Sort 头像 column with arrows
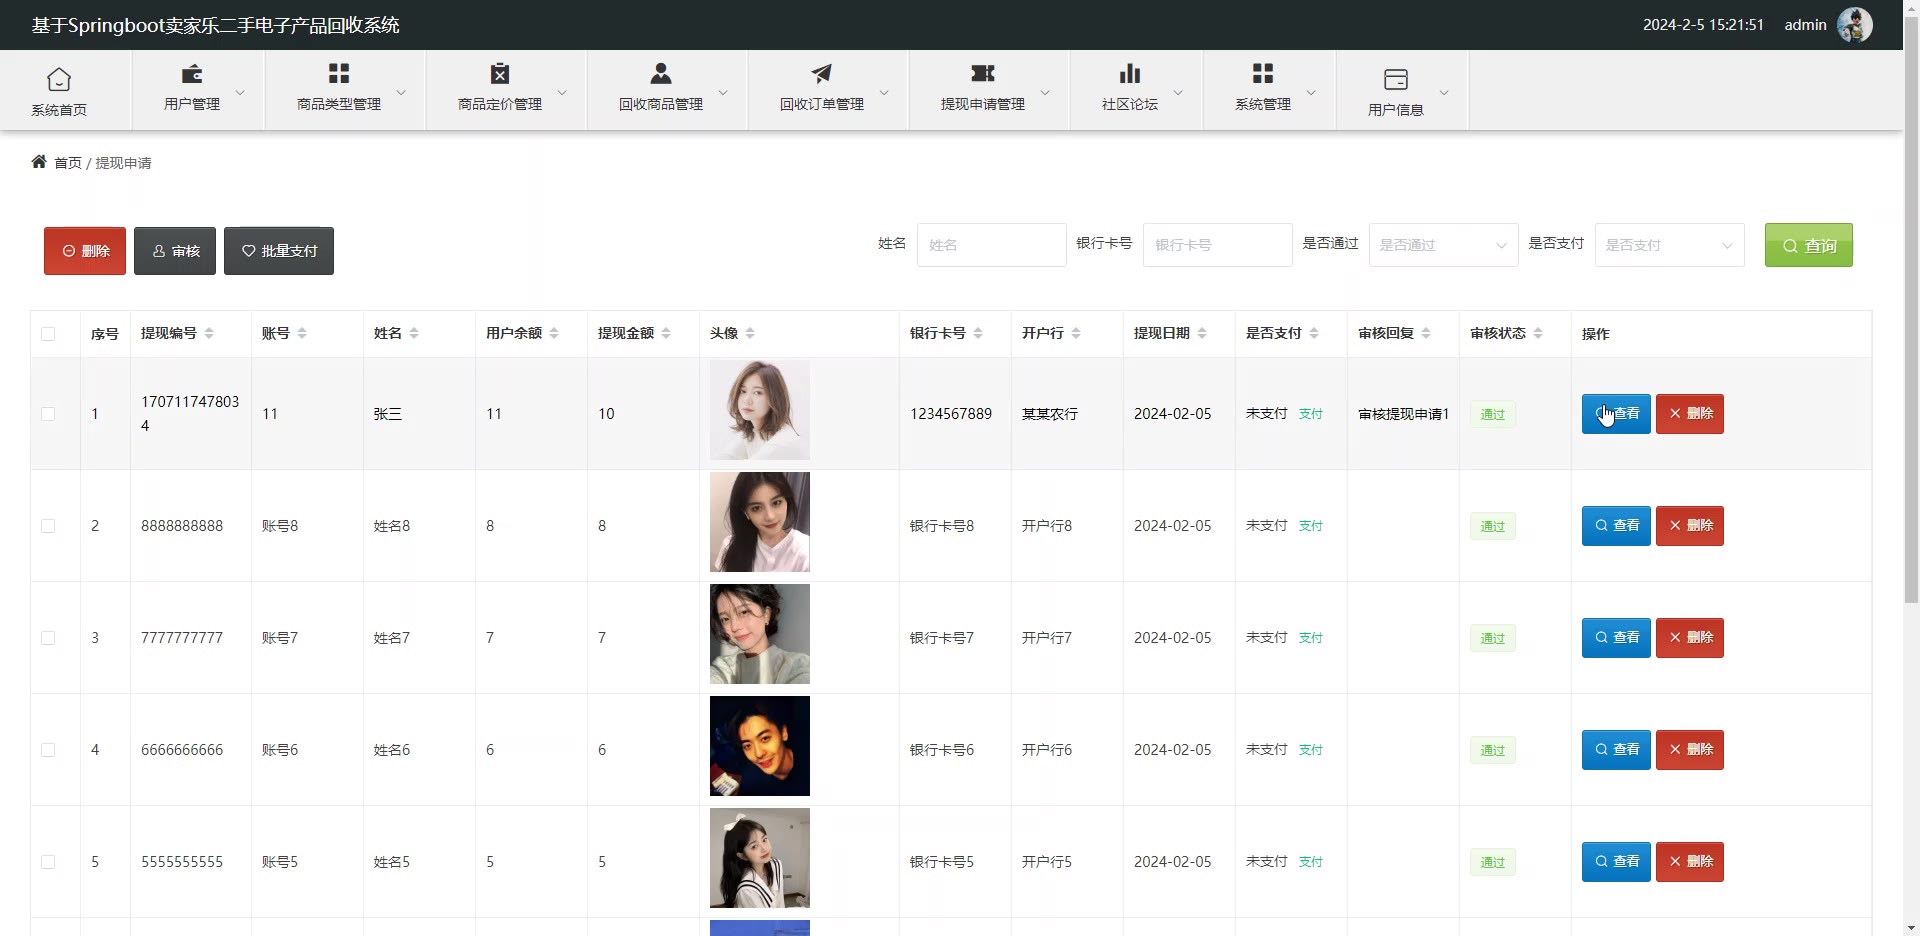The width and height of the screenshot is (1920, 936). pyautogui.click(x=750, y=333)
